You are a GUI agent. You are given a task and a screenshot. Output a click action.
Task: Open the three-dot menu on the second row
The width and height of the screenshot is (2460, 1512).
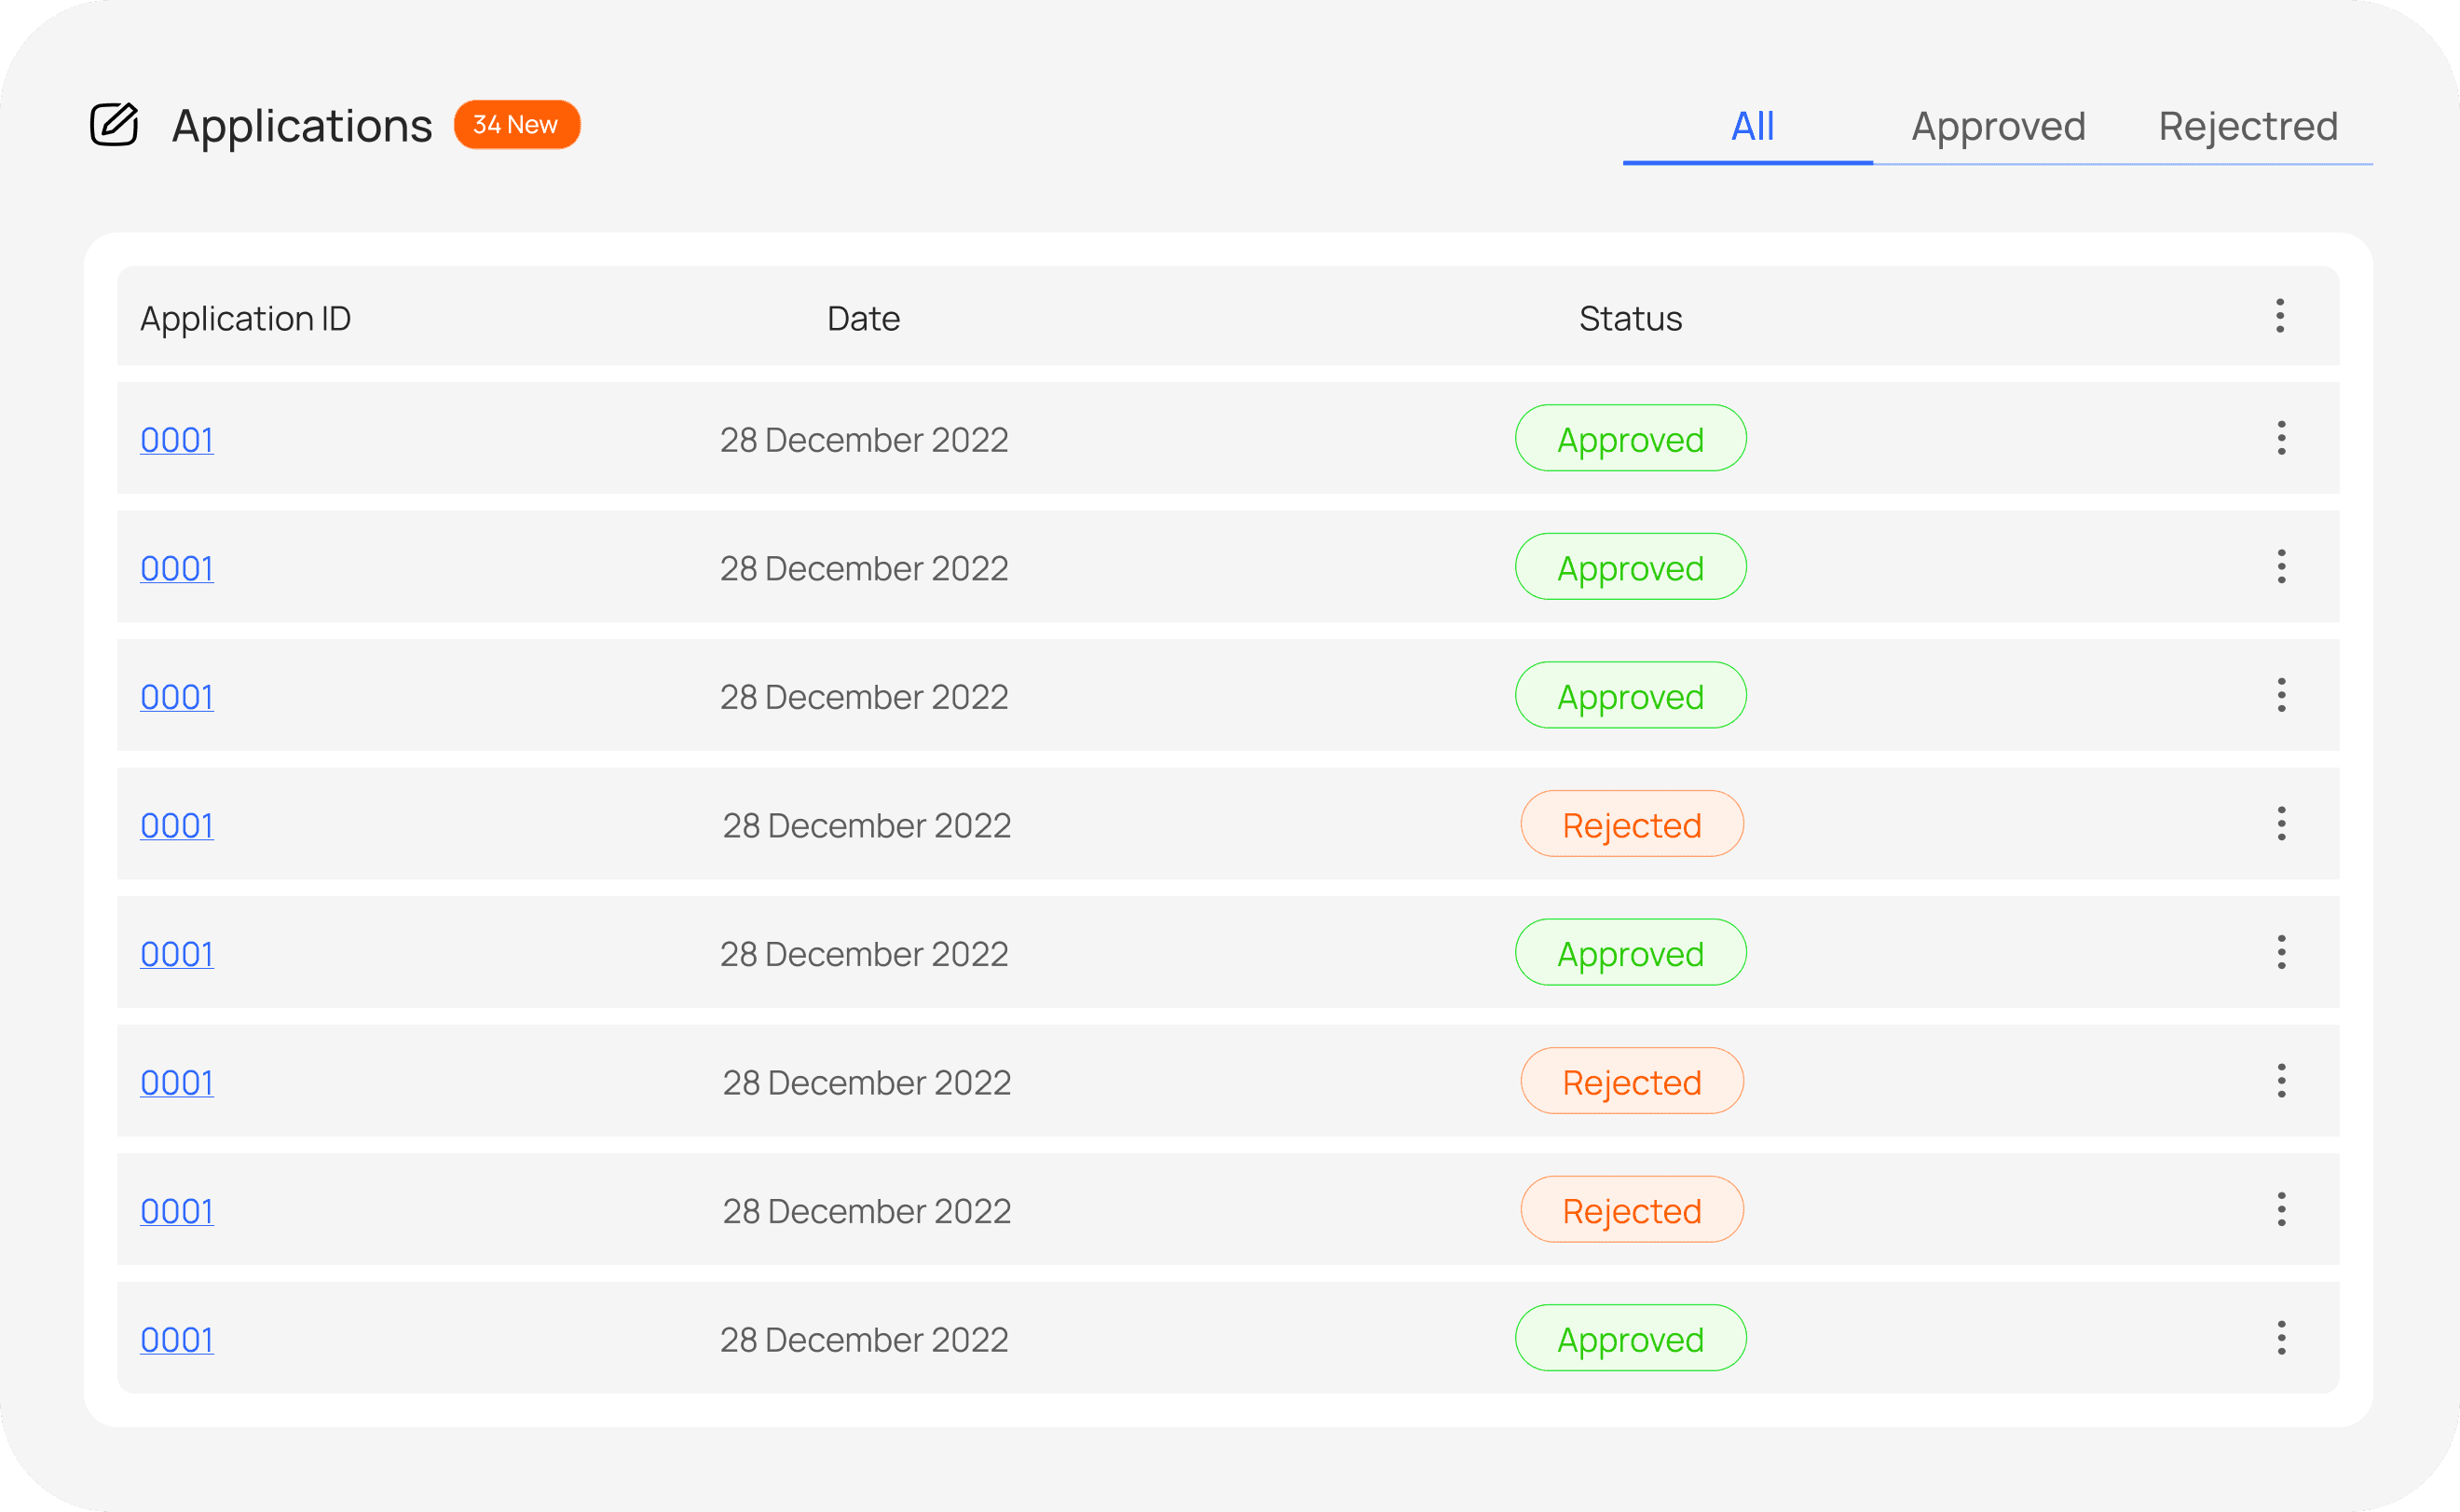[x=2281, y=567]
